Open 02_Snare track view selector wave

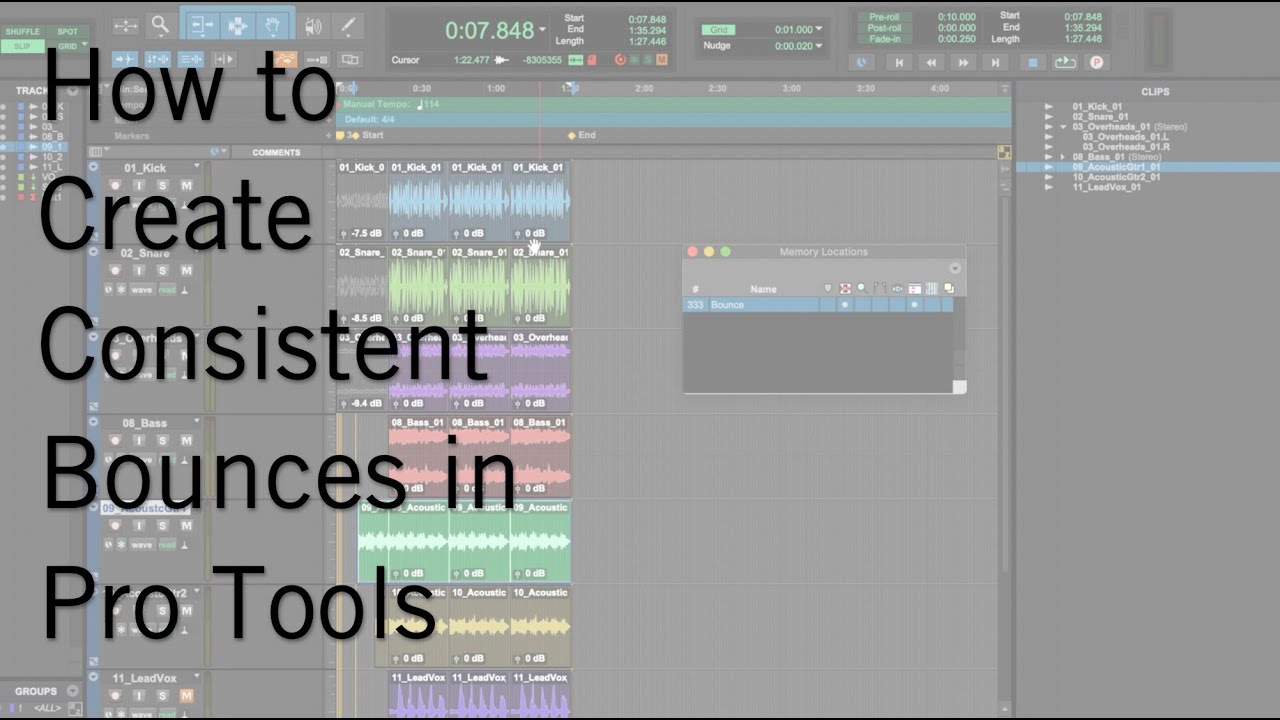pyautogui.click(x=142, y=290)
